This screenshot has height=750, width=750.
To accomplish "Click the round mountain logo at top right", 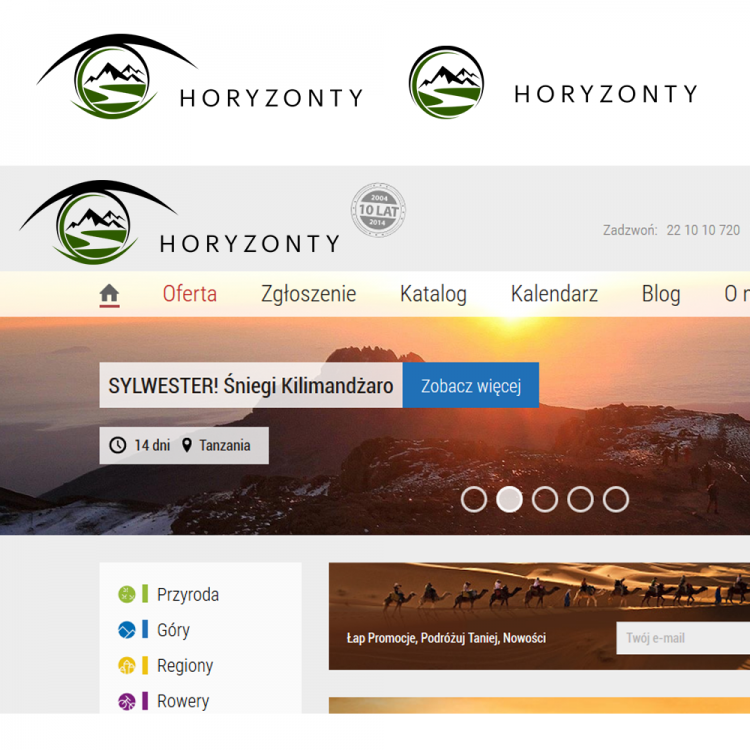I will [x=446, y=82].
